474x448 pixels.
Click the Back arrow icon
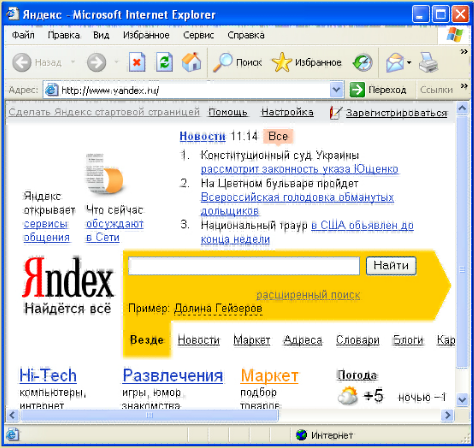click(22, 62)
